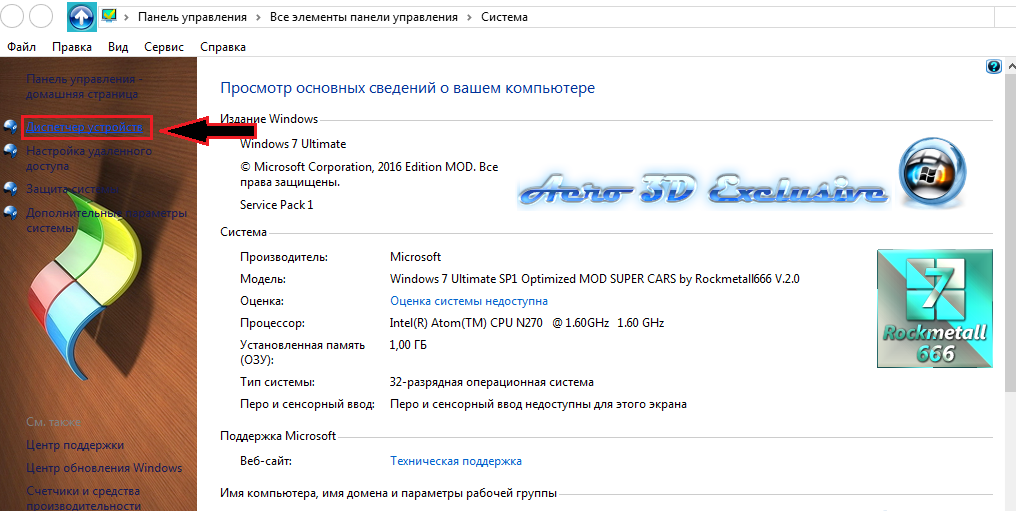Open the Справка menu
Viewport: 1016px width, 511px height.
[222, 47]
